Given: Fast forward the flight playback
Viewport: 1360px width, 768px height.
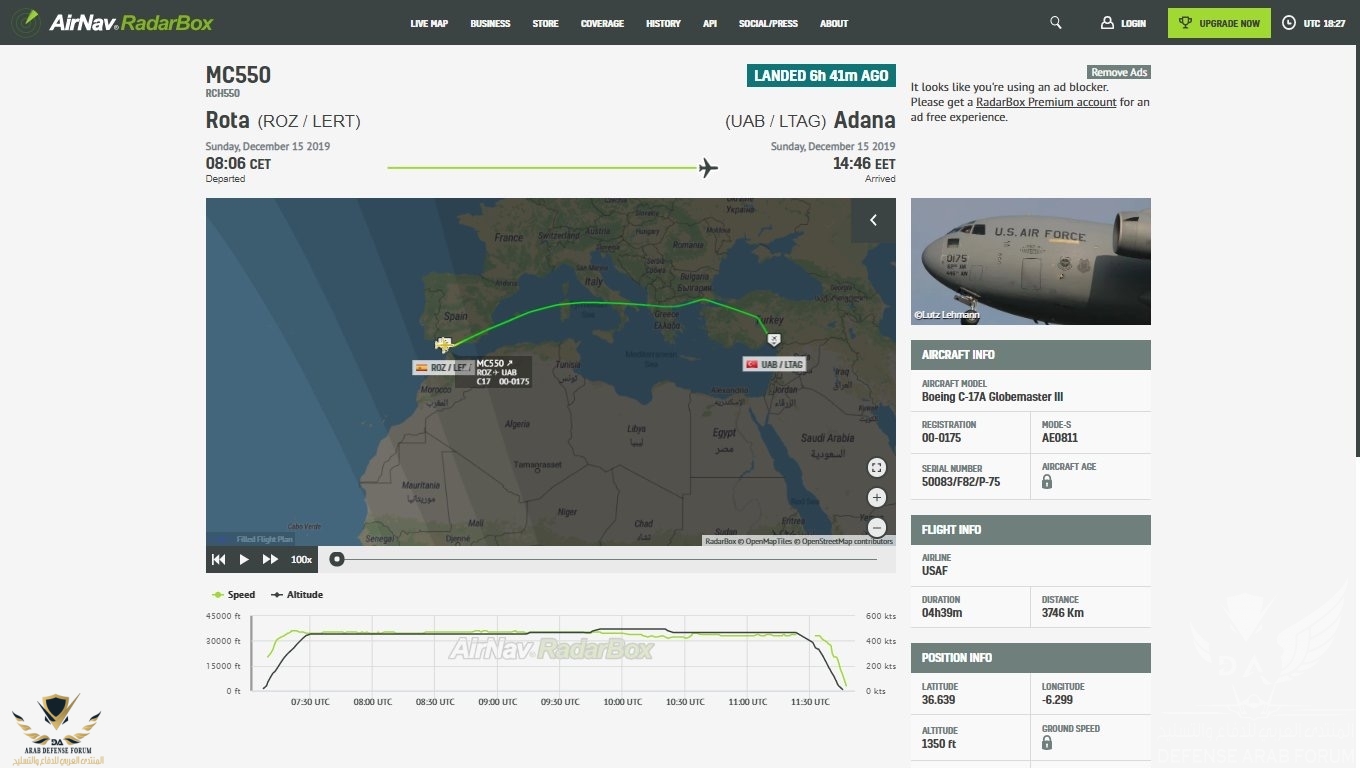Looking at the screenshot, I should (270, 559).
